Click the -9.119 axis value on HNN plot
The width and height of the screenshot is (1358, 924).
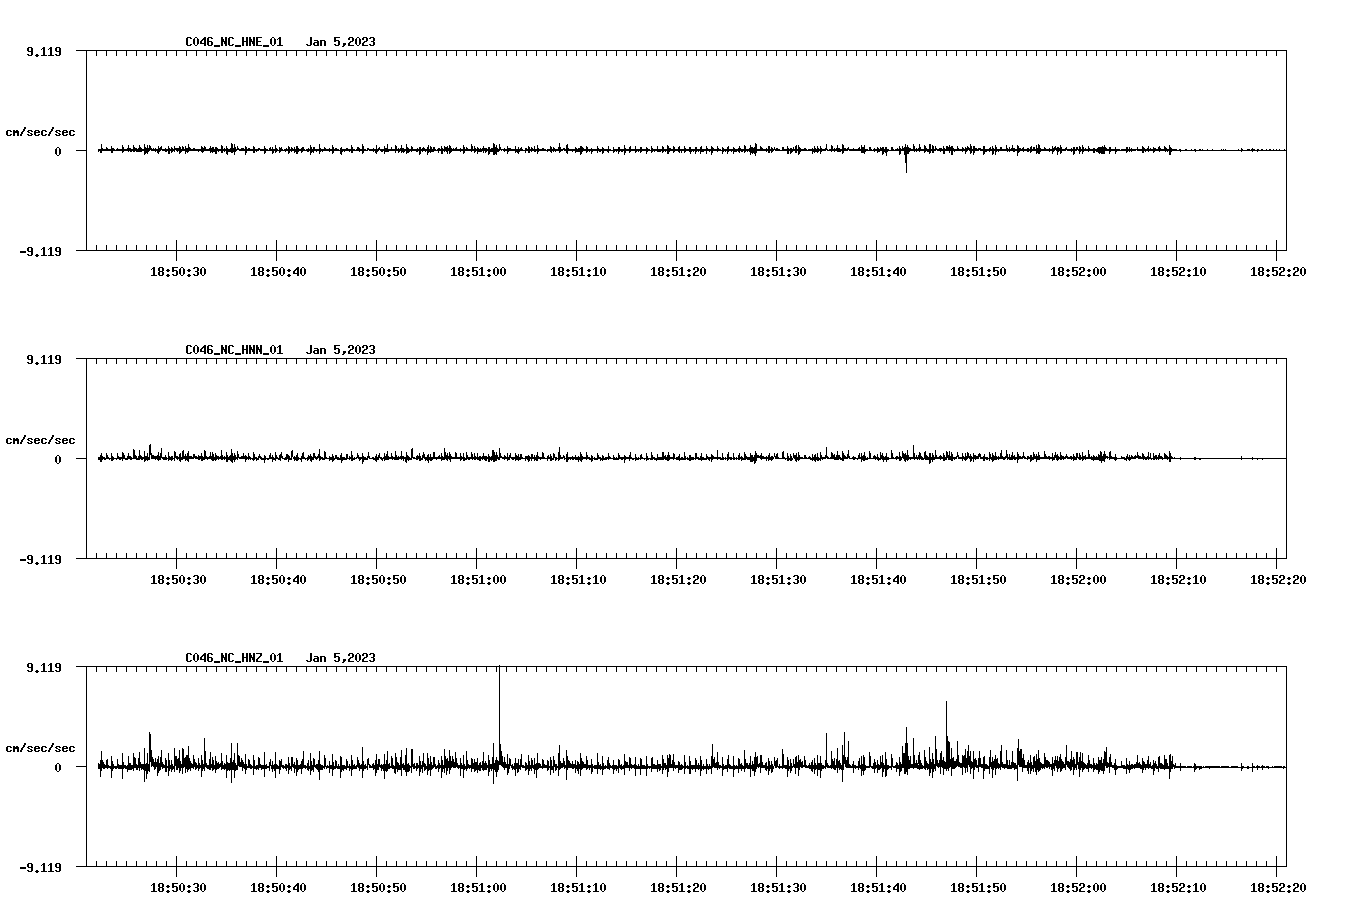(x=40, y=559)
